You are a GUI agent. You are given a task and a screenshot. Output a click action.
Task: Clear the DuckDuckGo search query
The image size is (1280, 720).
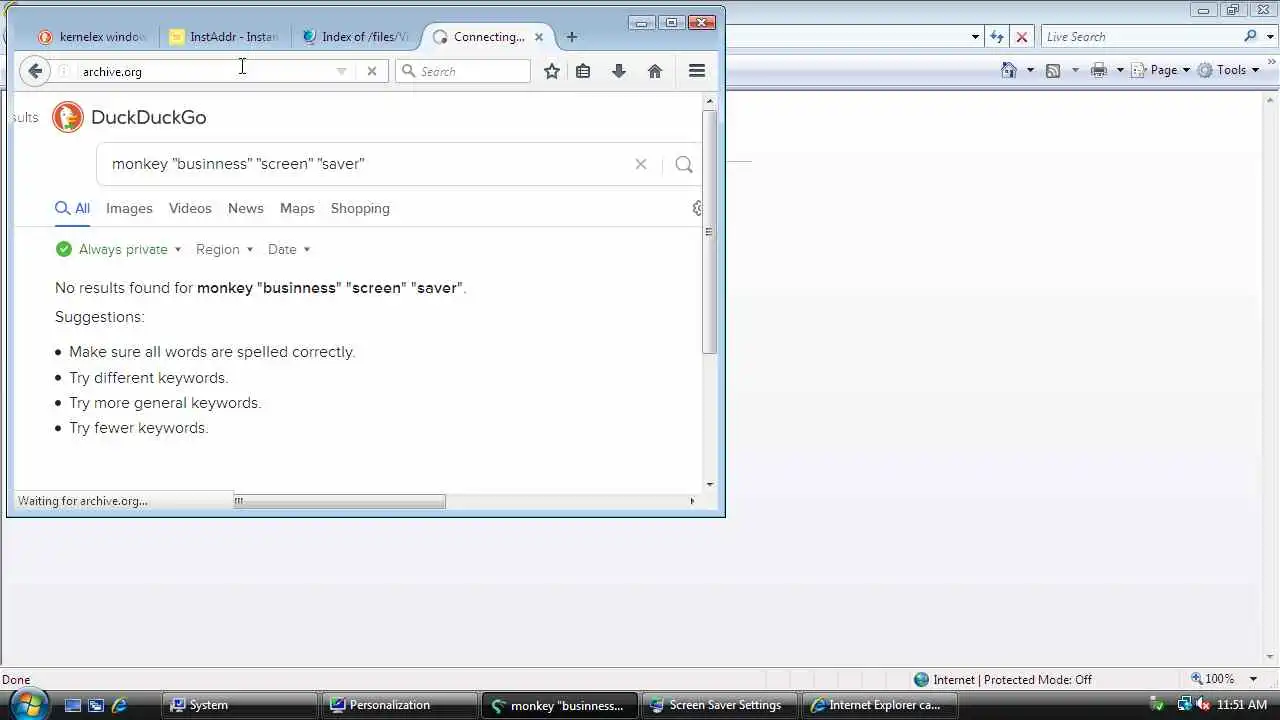[641, 164]
